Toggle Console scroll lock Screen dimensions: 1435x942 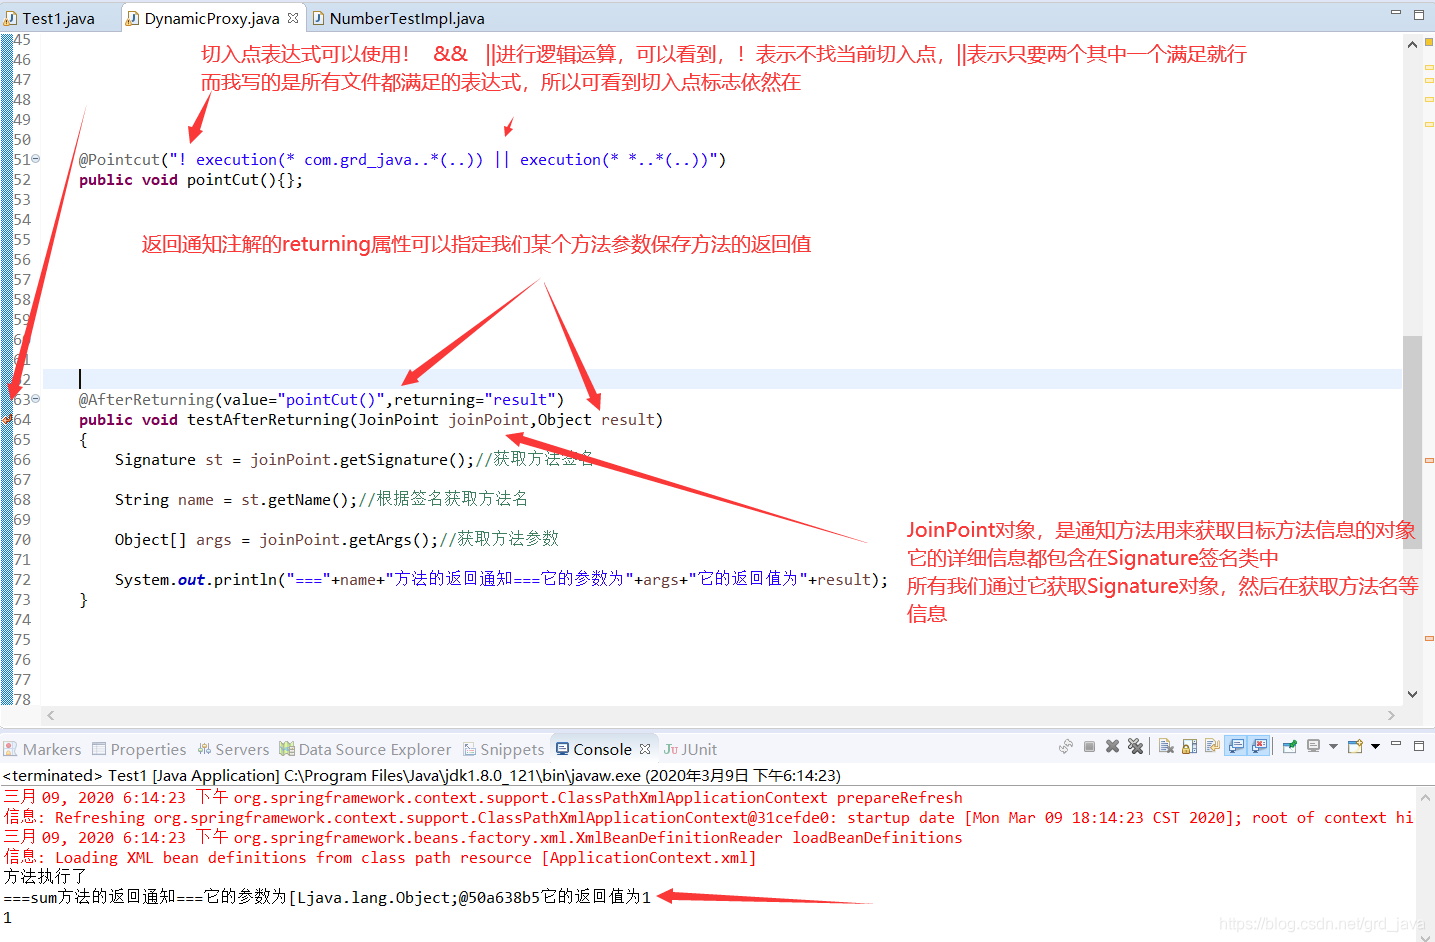[1189, 746]
